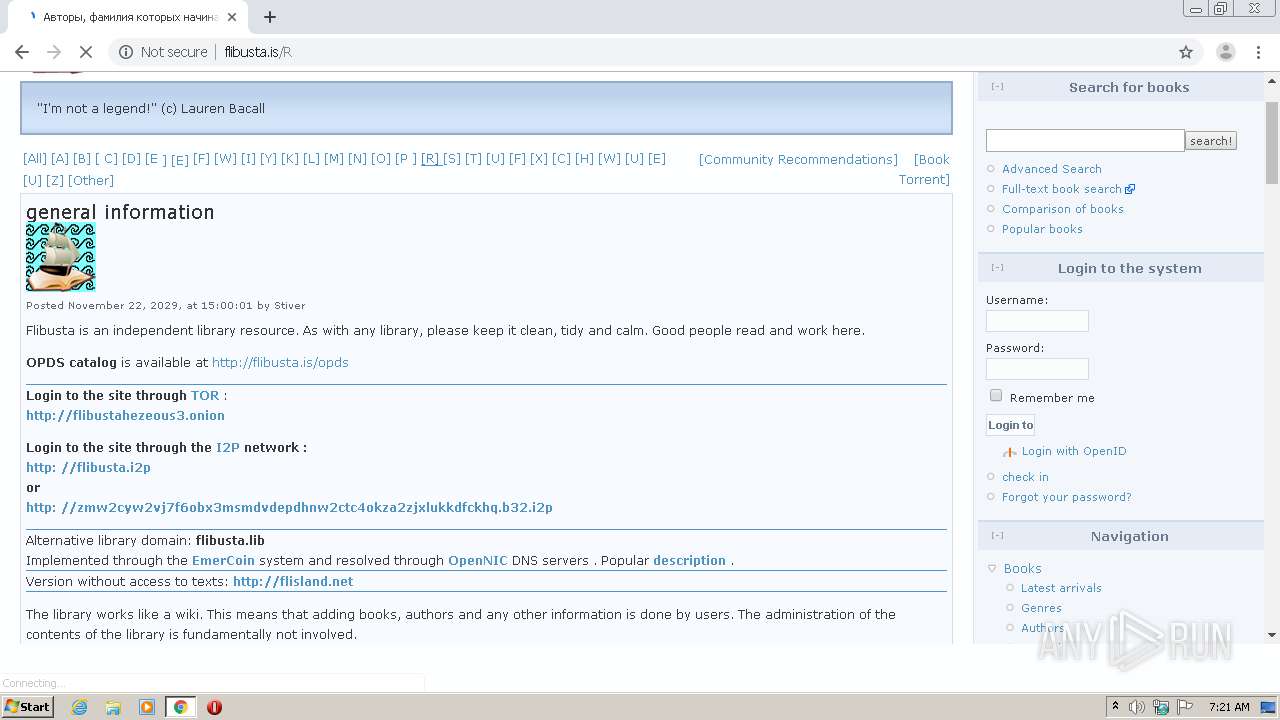This screenshot has height=720, width=1280.
Task: Click the OpenID icon beside Login with OpenID
Action: click(1009, 452)
